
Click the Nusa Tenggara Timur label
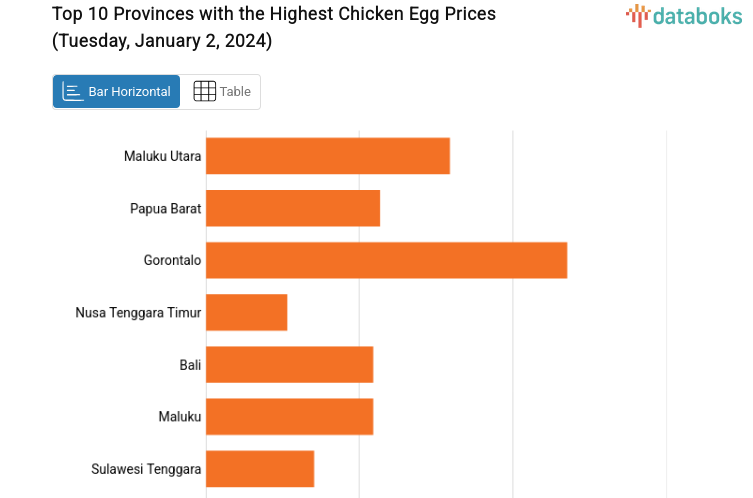pos(138,312)
